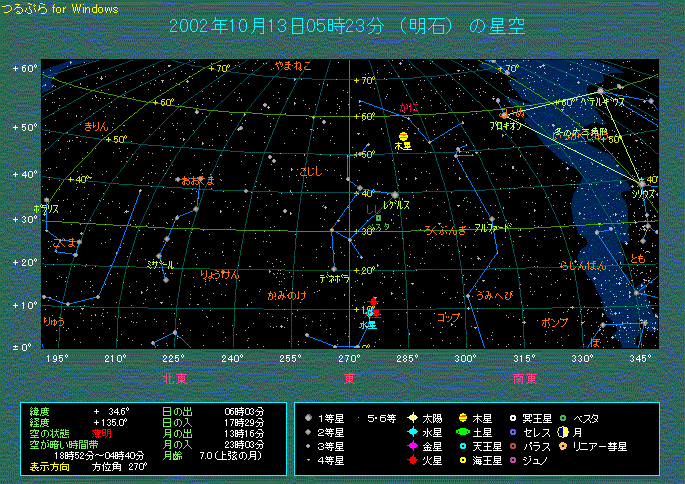Click the east (東) direction label

[x=349, y=378]
